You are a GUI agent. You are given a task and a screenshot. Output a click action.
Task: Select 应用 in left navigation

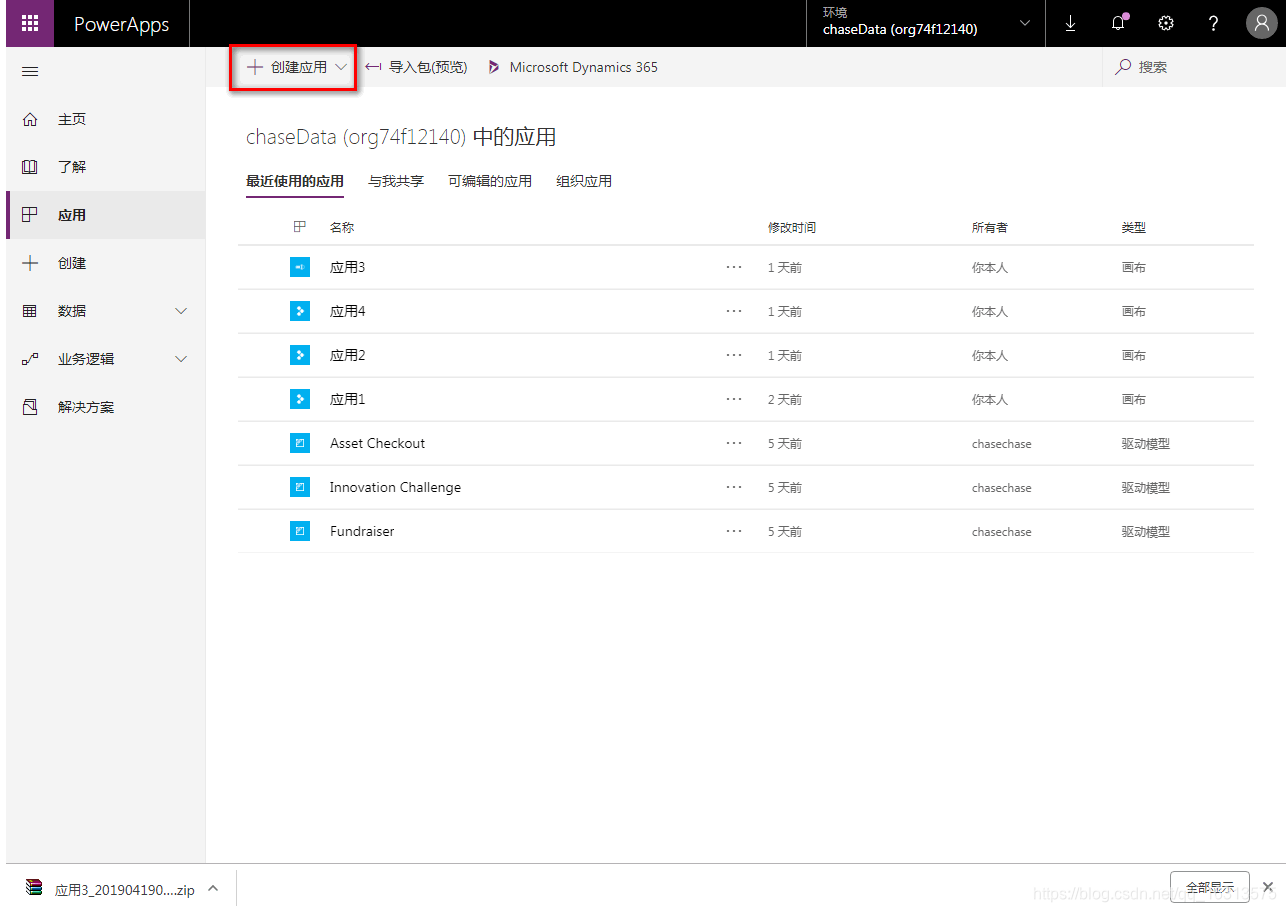click(106, 215)
